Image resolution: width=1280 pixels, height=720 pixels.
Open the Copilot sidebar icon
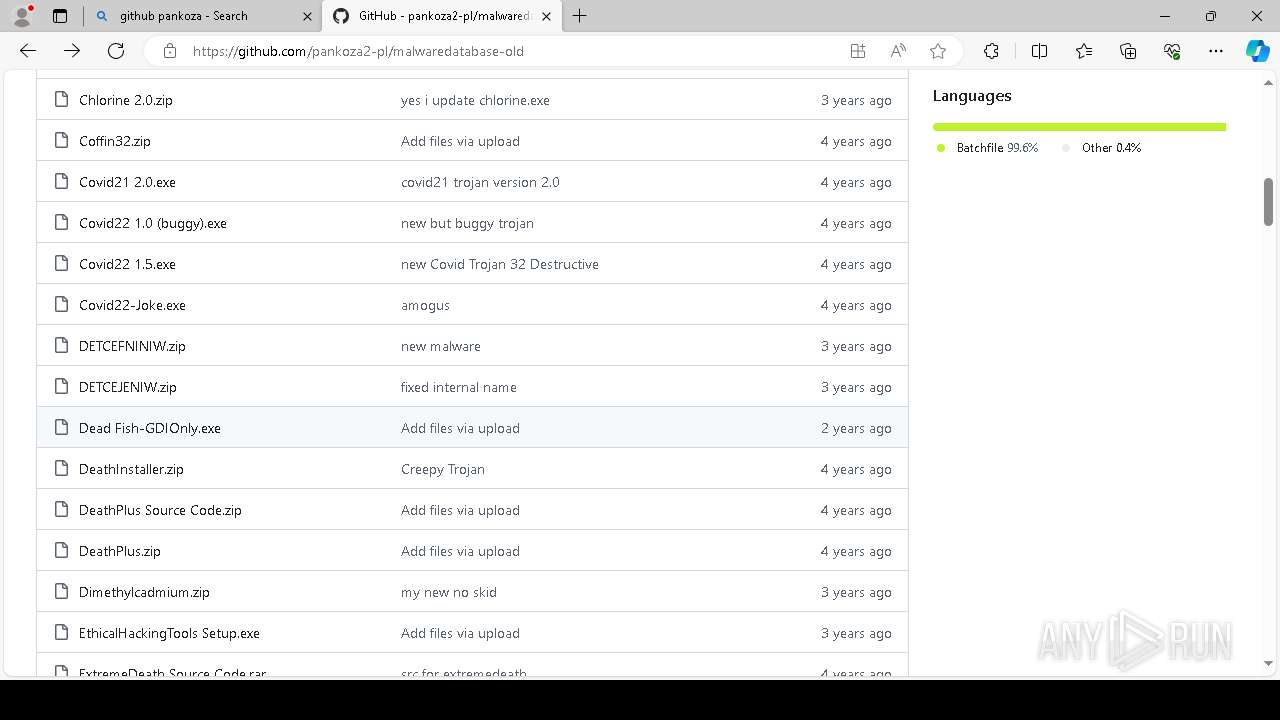click(1257, 51)
